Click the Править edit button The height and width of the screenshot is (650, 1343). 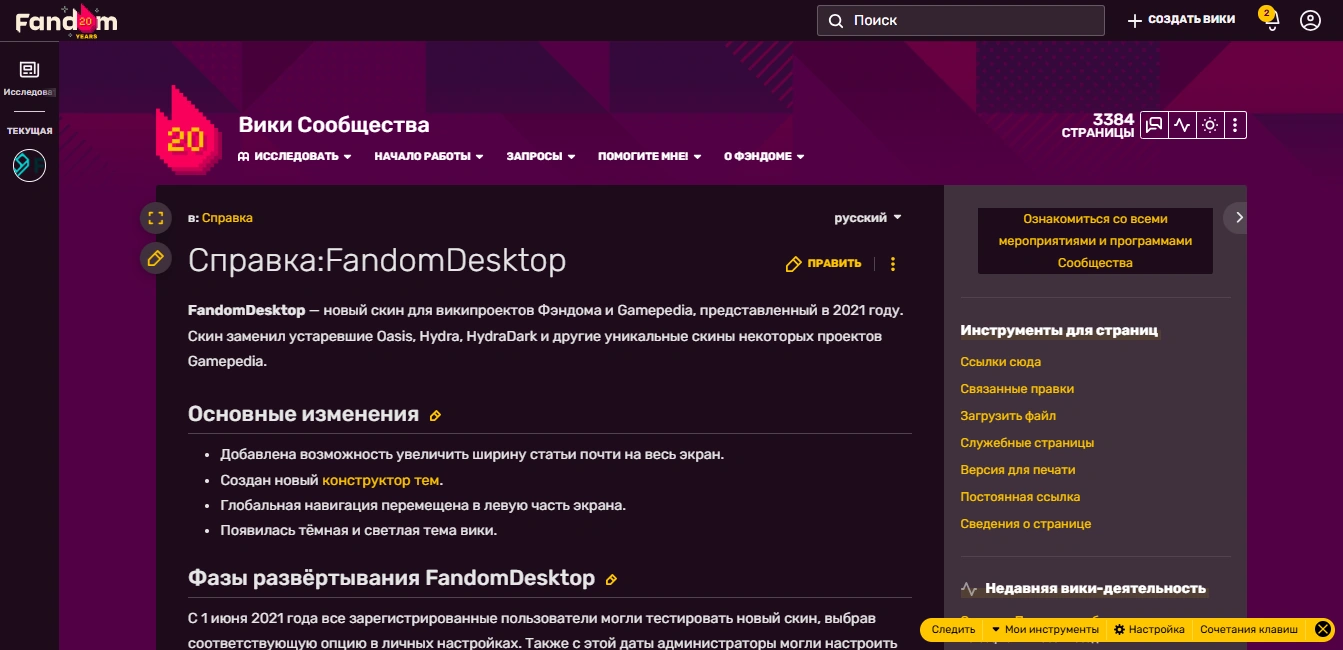824,264
